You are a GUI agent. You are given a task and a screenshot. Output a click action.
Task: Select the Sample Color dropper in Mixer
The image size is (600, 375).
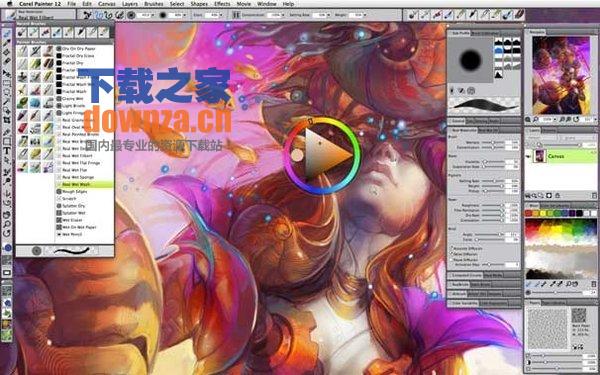[x=553, y=284]
